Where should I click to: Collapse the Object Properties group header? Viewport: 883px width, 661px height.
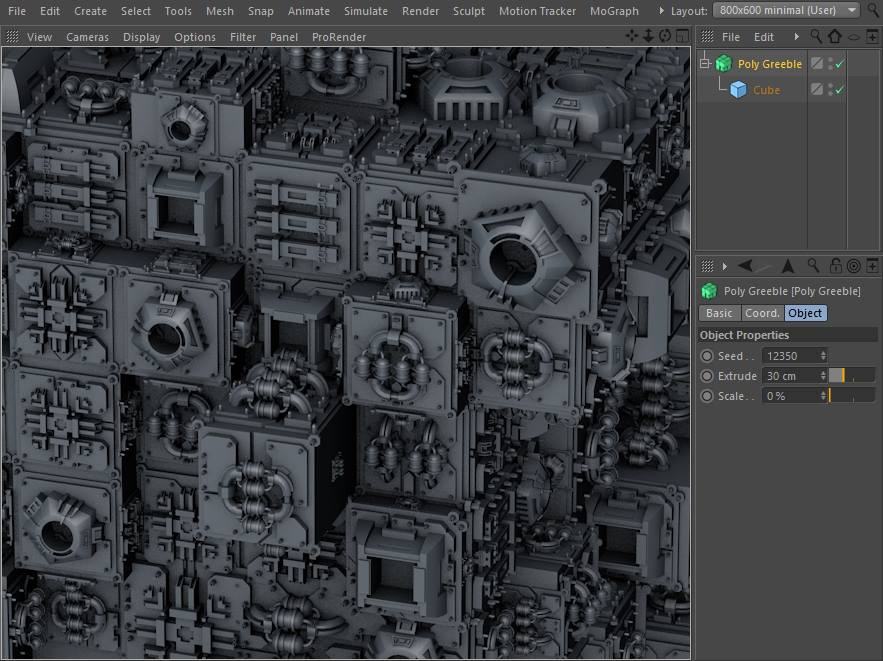(787, 335)
